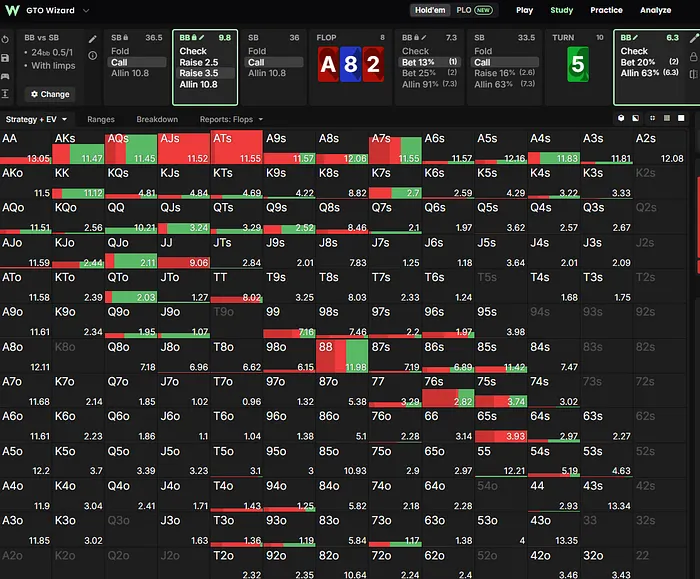
Task: Expand the Strategy + EV dropdown
Action: [x=36, y=119]
